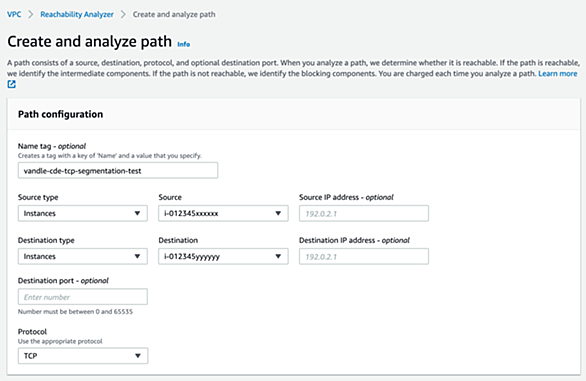
Task: Expand the Destination type Instances dropdown
Action: (x=83, y=256)
